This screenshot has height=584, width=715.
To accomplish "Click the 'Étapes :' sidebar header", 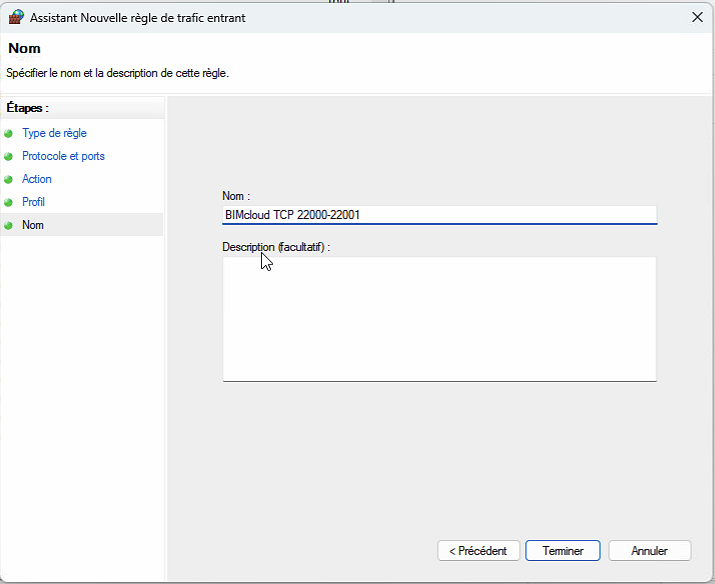I will (x=27, y=108).
